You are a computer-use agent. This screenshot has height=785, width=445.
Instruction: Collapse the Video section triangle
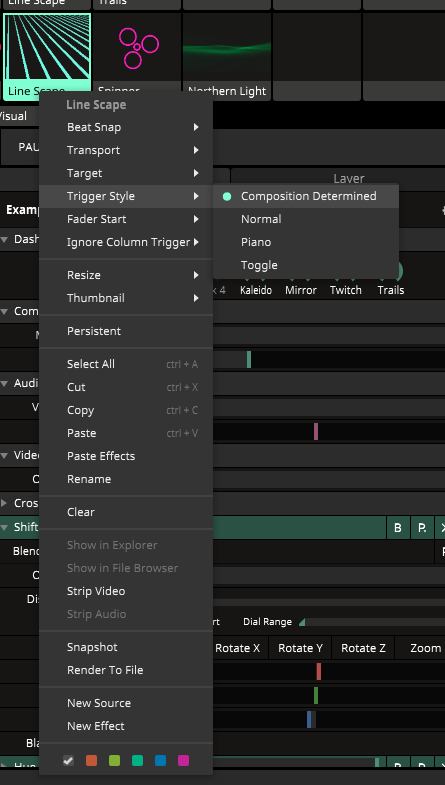click(x=5, y=456)
